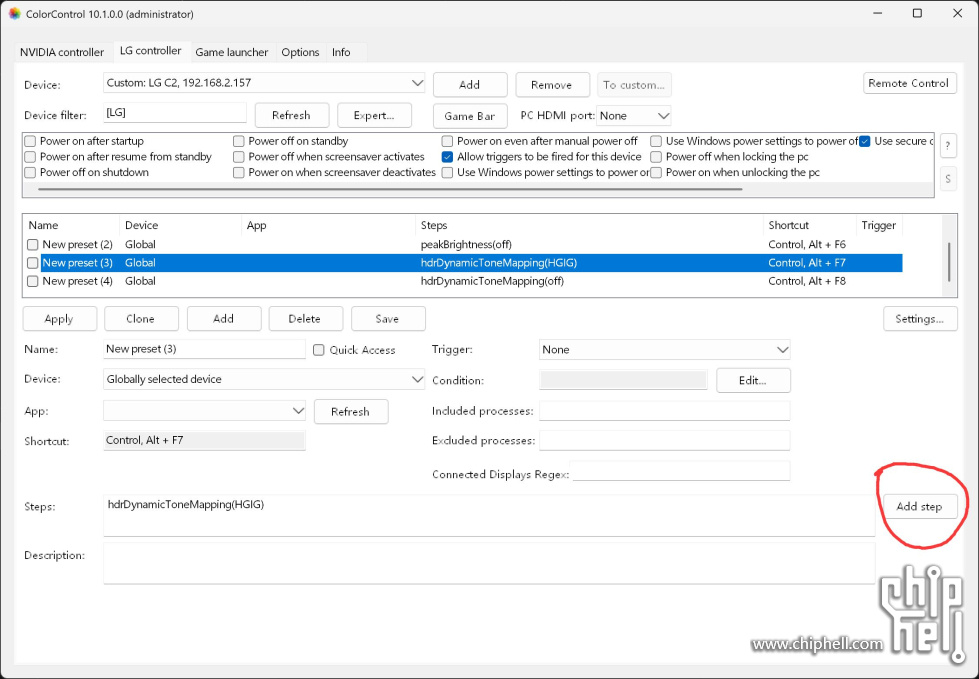
Task: Tick the checkbox for New preset (2)
Action: 32,245
